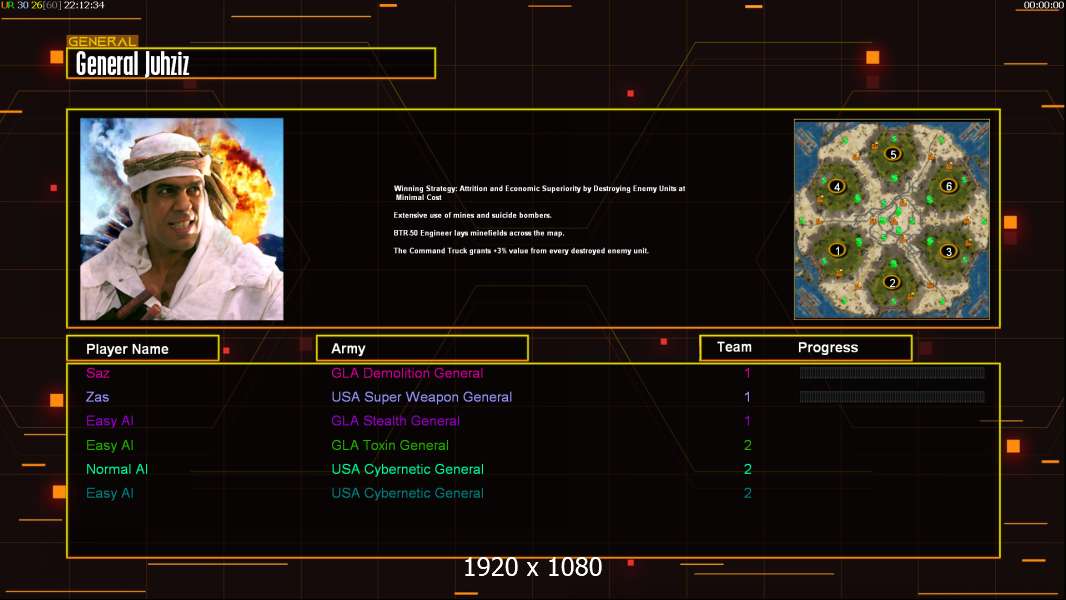Click the General Juhziz portrait image
The height and width of the screenshot is (600, 1066).
click(182, 219)
